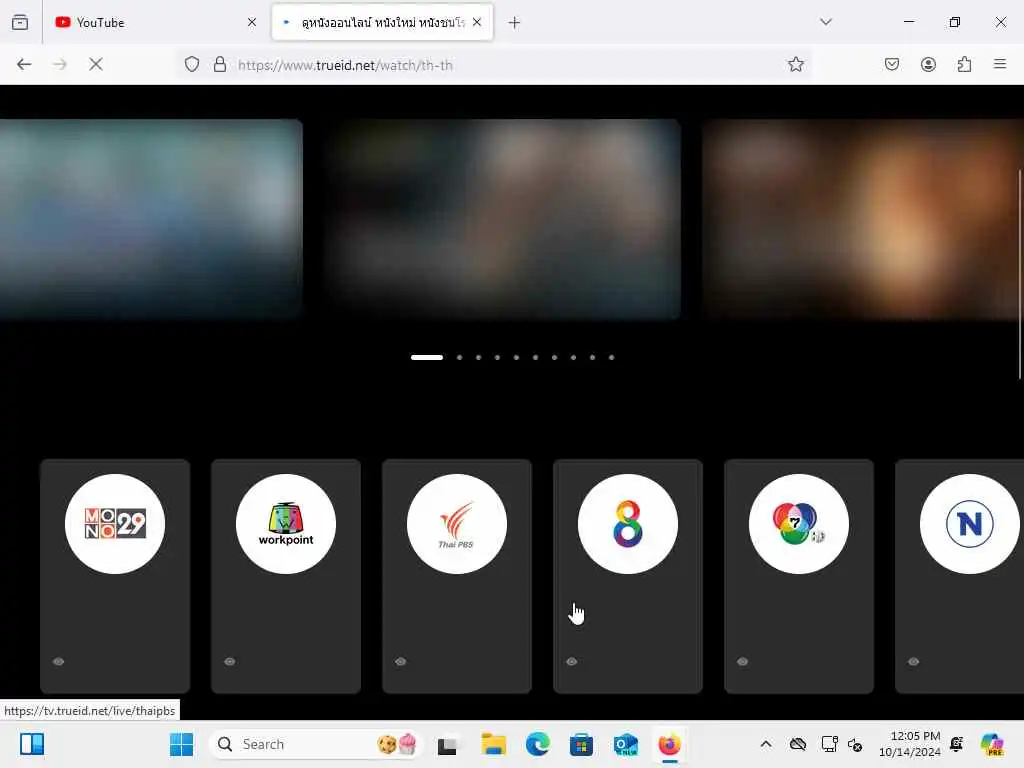Switch to the TrueID movie tab
The image size is (1024, 768).
[383, 22]
